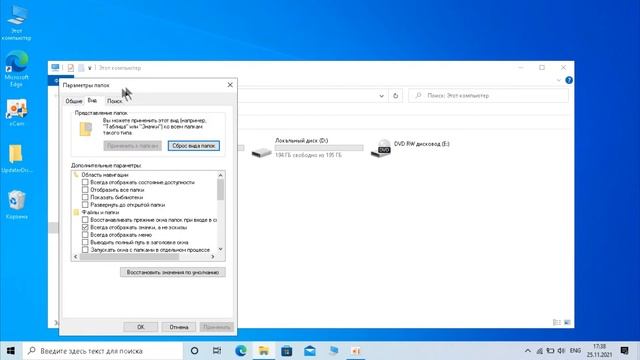Image resolution: width=640 pixels, height=360 pixels.
Task: Uncheck Всегда отображать значки, а не эскизы
Action: click(x=85, y=227)
